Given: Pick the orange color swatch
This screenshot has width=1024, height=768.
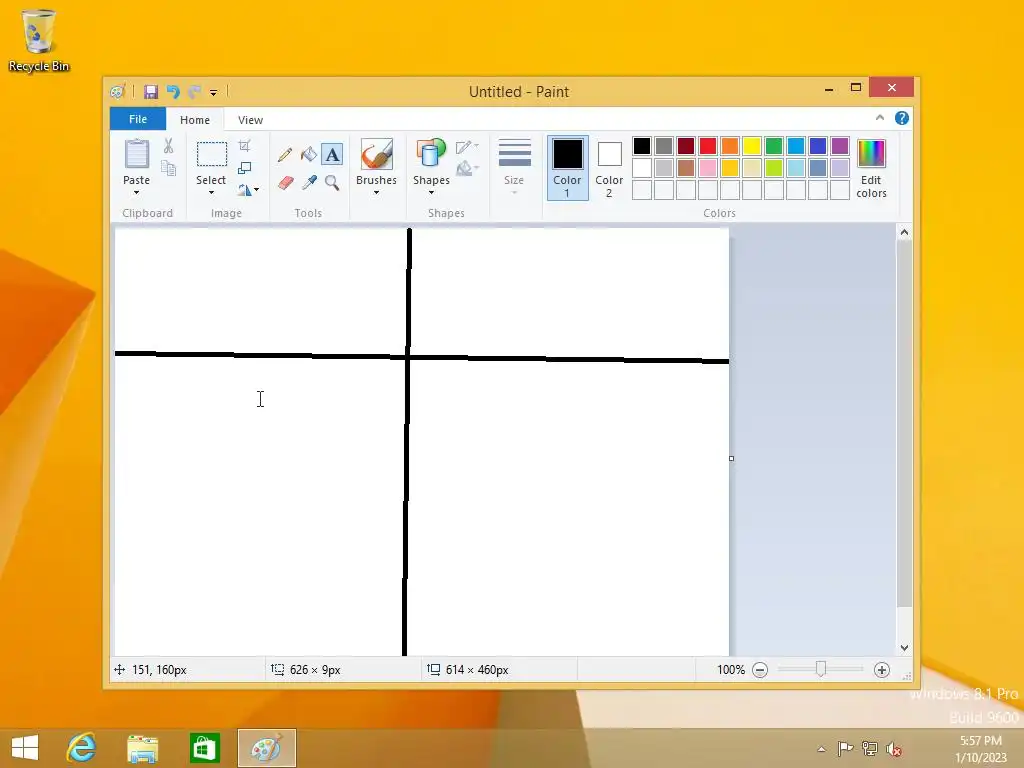Looking at the screenshot, I should pos(730,146).
